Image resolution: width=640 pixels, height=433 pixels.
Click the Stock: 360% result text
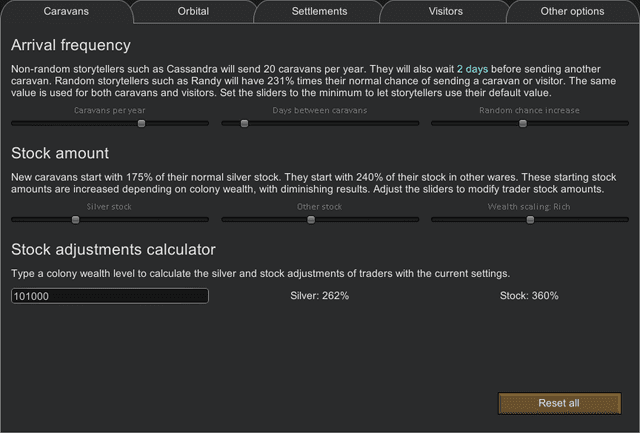coord(529,296)
